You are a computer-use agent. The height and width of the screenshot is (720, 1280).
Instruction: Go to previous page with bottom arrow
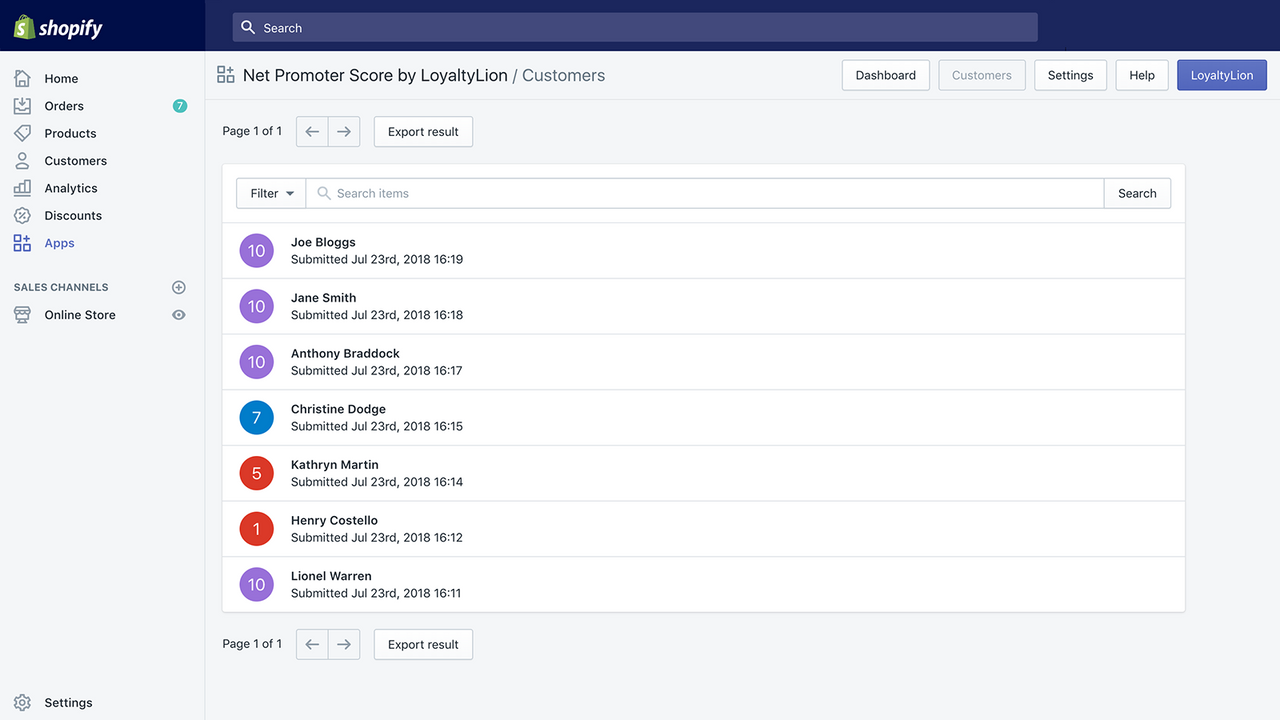(312, 644)
